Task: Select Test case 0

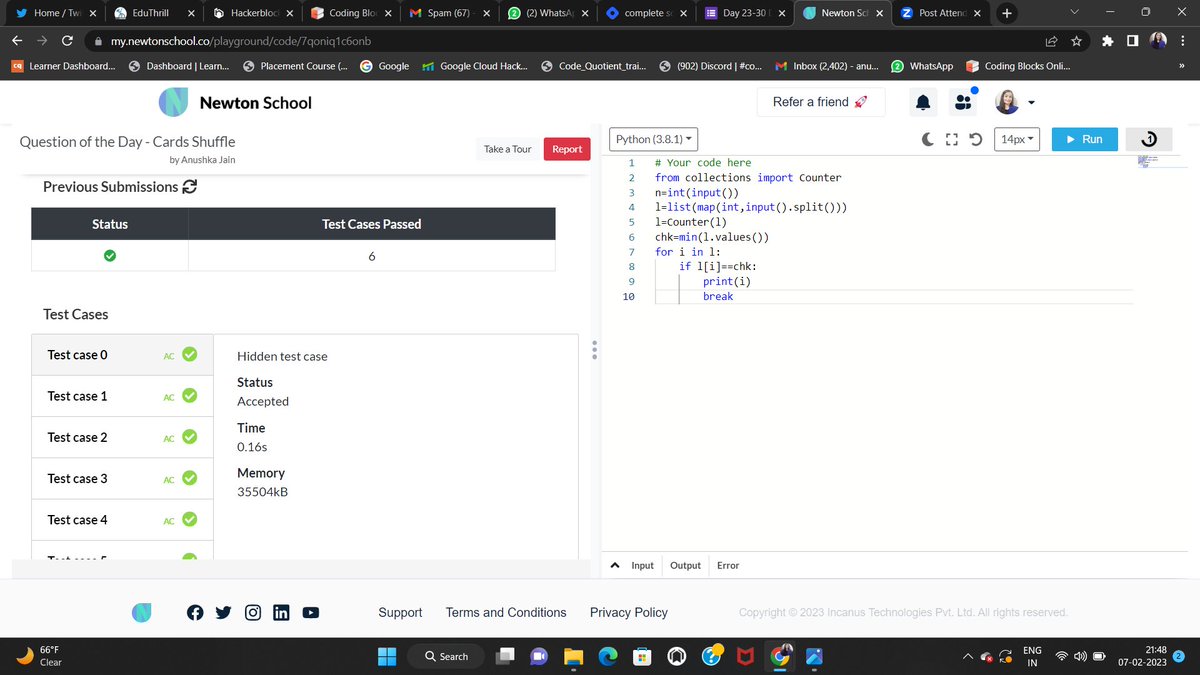Action: pos(123,355)
